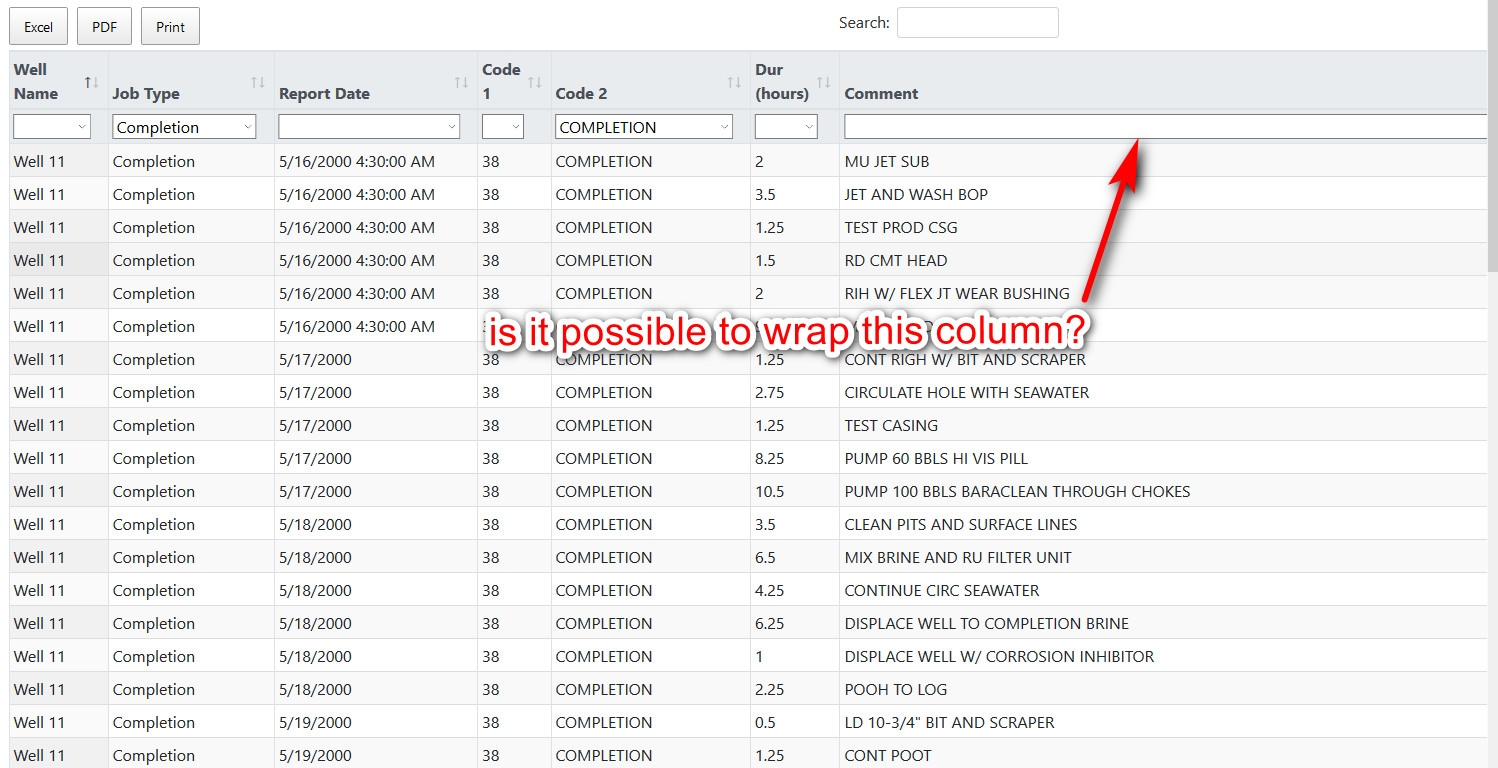Click duration 6.5 in MIX BRINE row
The height and width of the screenshot is (768, 1498).
pyautogui.click(x=767, y=557)
